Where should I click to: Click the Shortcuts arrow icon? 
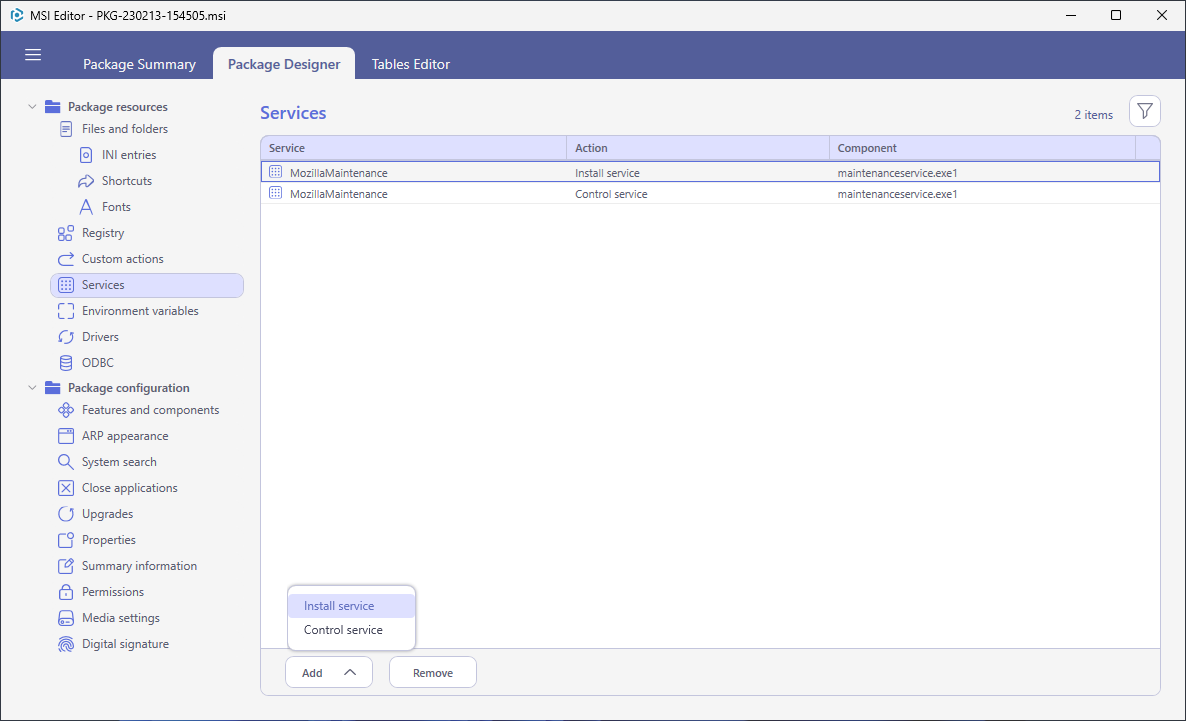[x=86, y=181]
